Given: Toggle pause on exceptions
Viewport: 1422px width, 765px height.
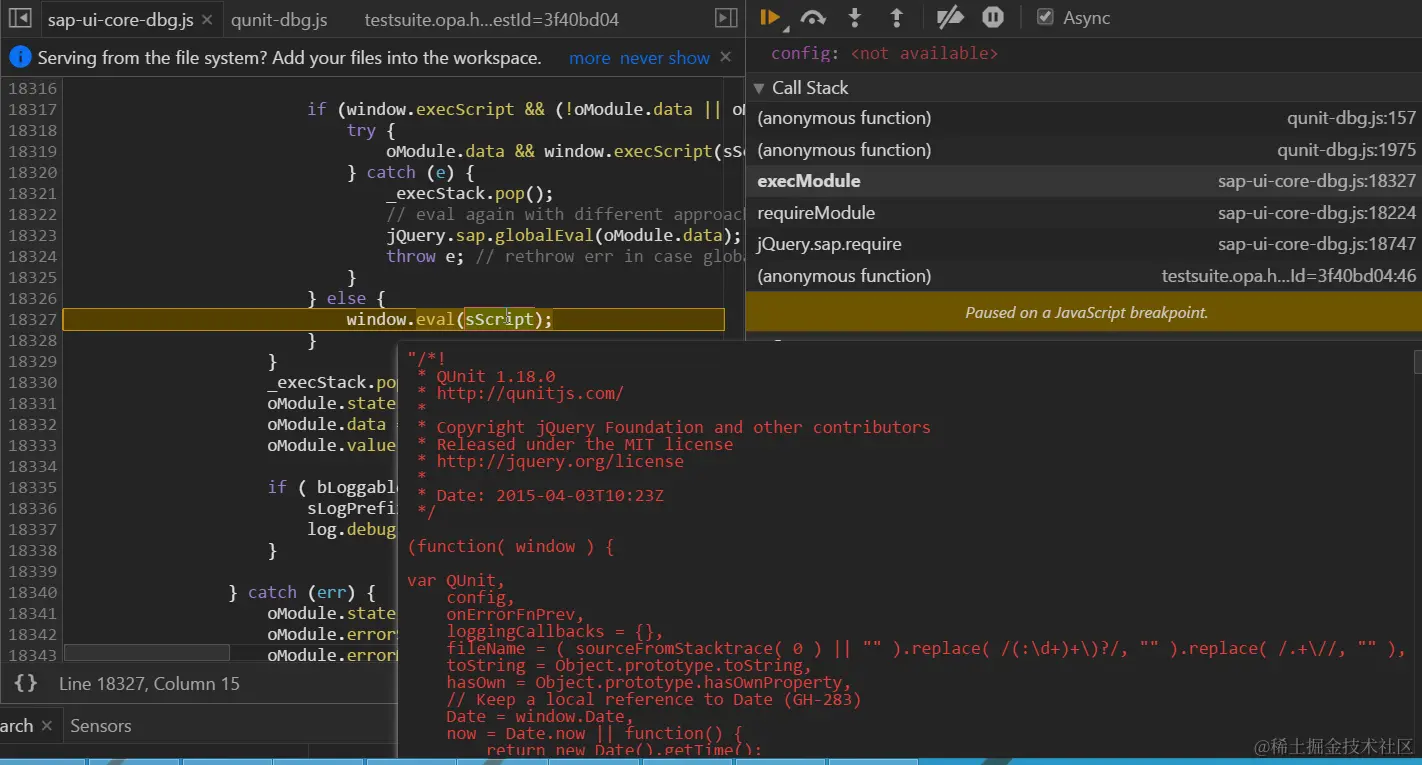Looking at the screenshot, I should pos(992,17).
